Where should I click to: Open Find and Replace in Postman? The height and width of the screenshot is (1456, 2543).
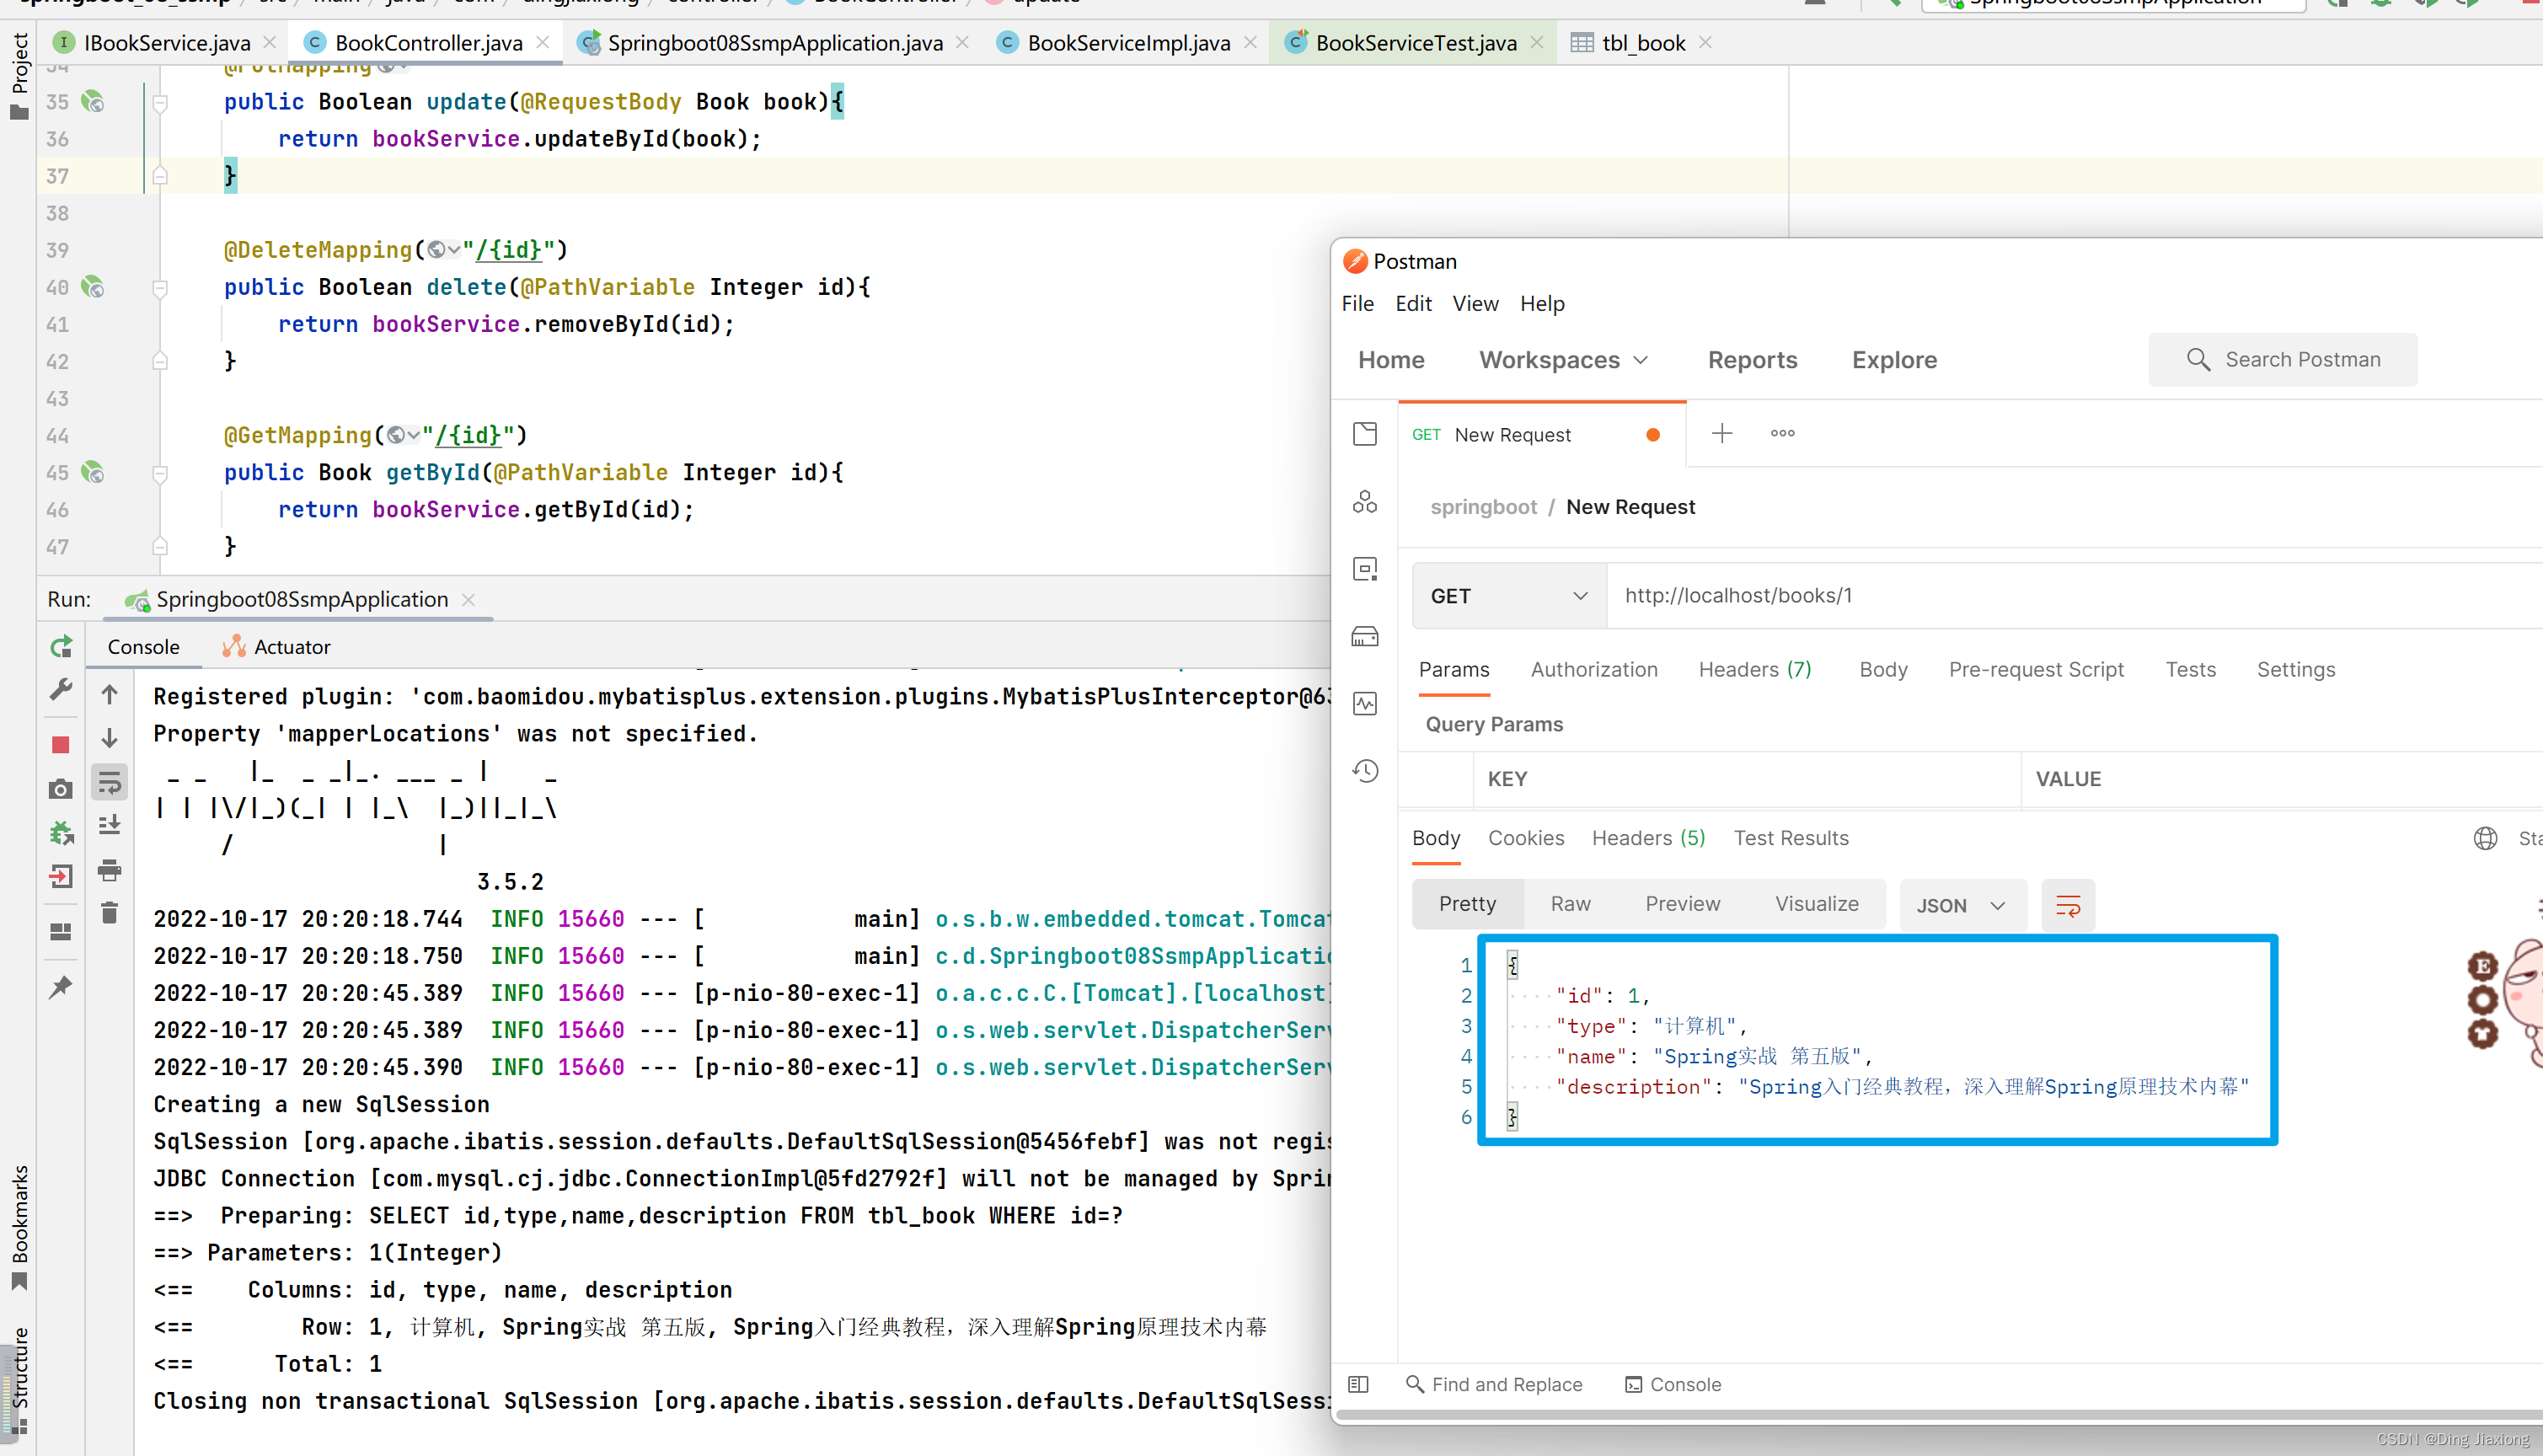(x=1493, y=1384)
